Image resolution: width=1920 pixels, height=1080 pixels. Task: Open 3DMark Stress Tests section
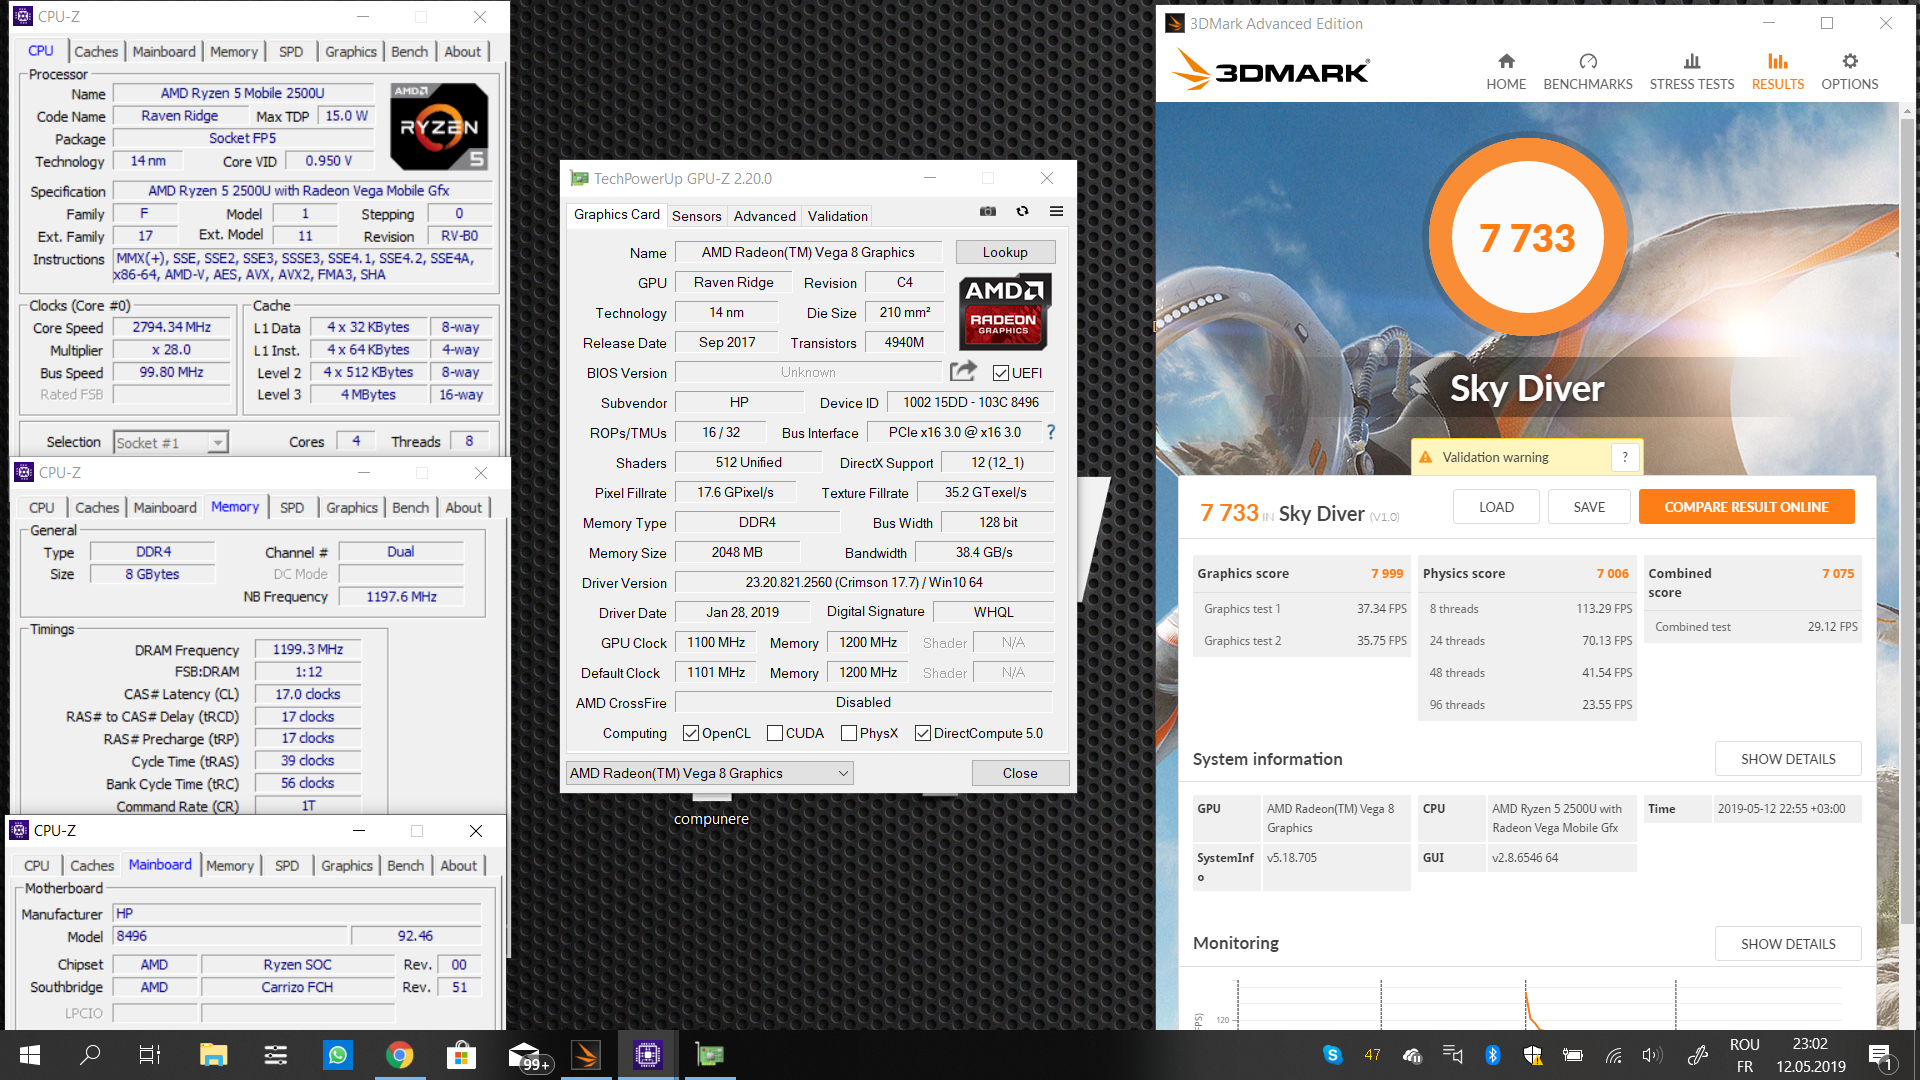click(x=1692, y=72)
